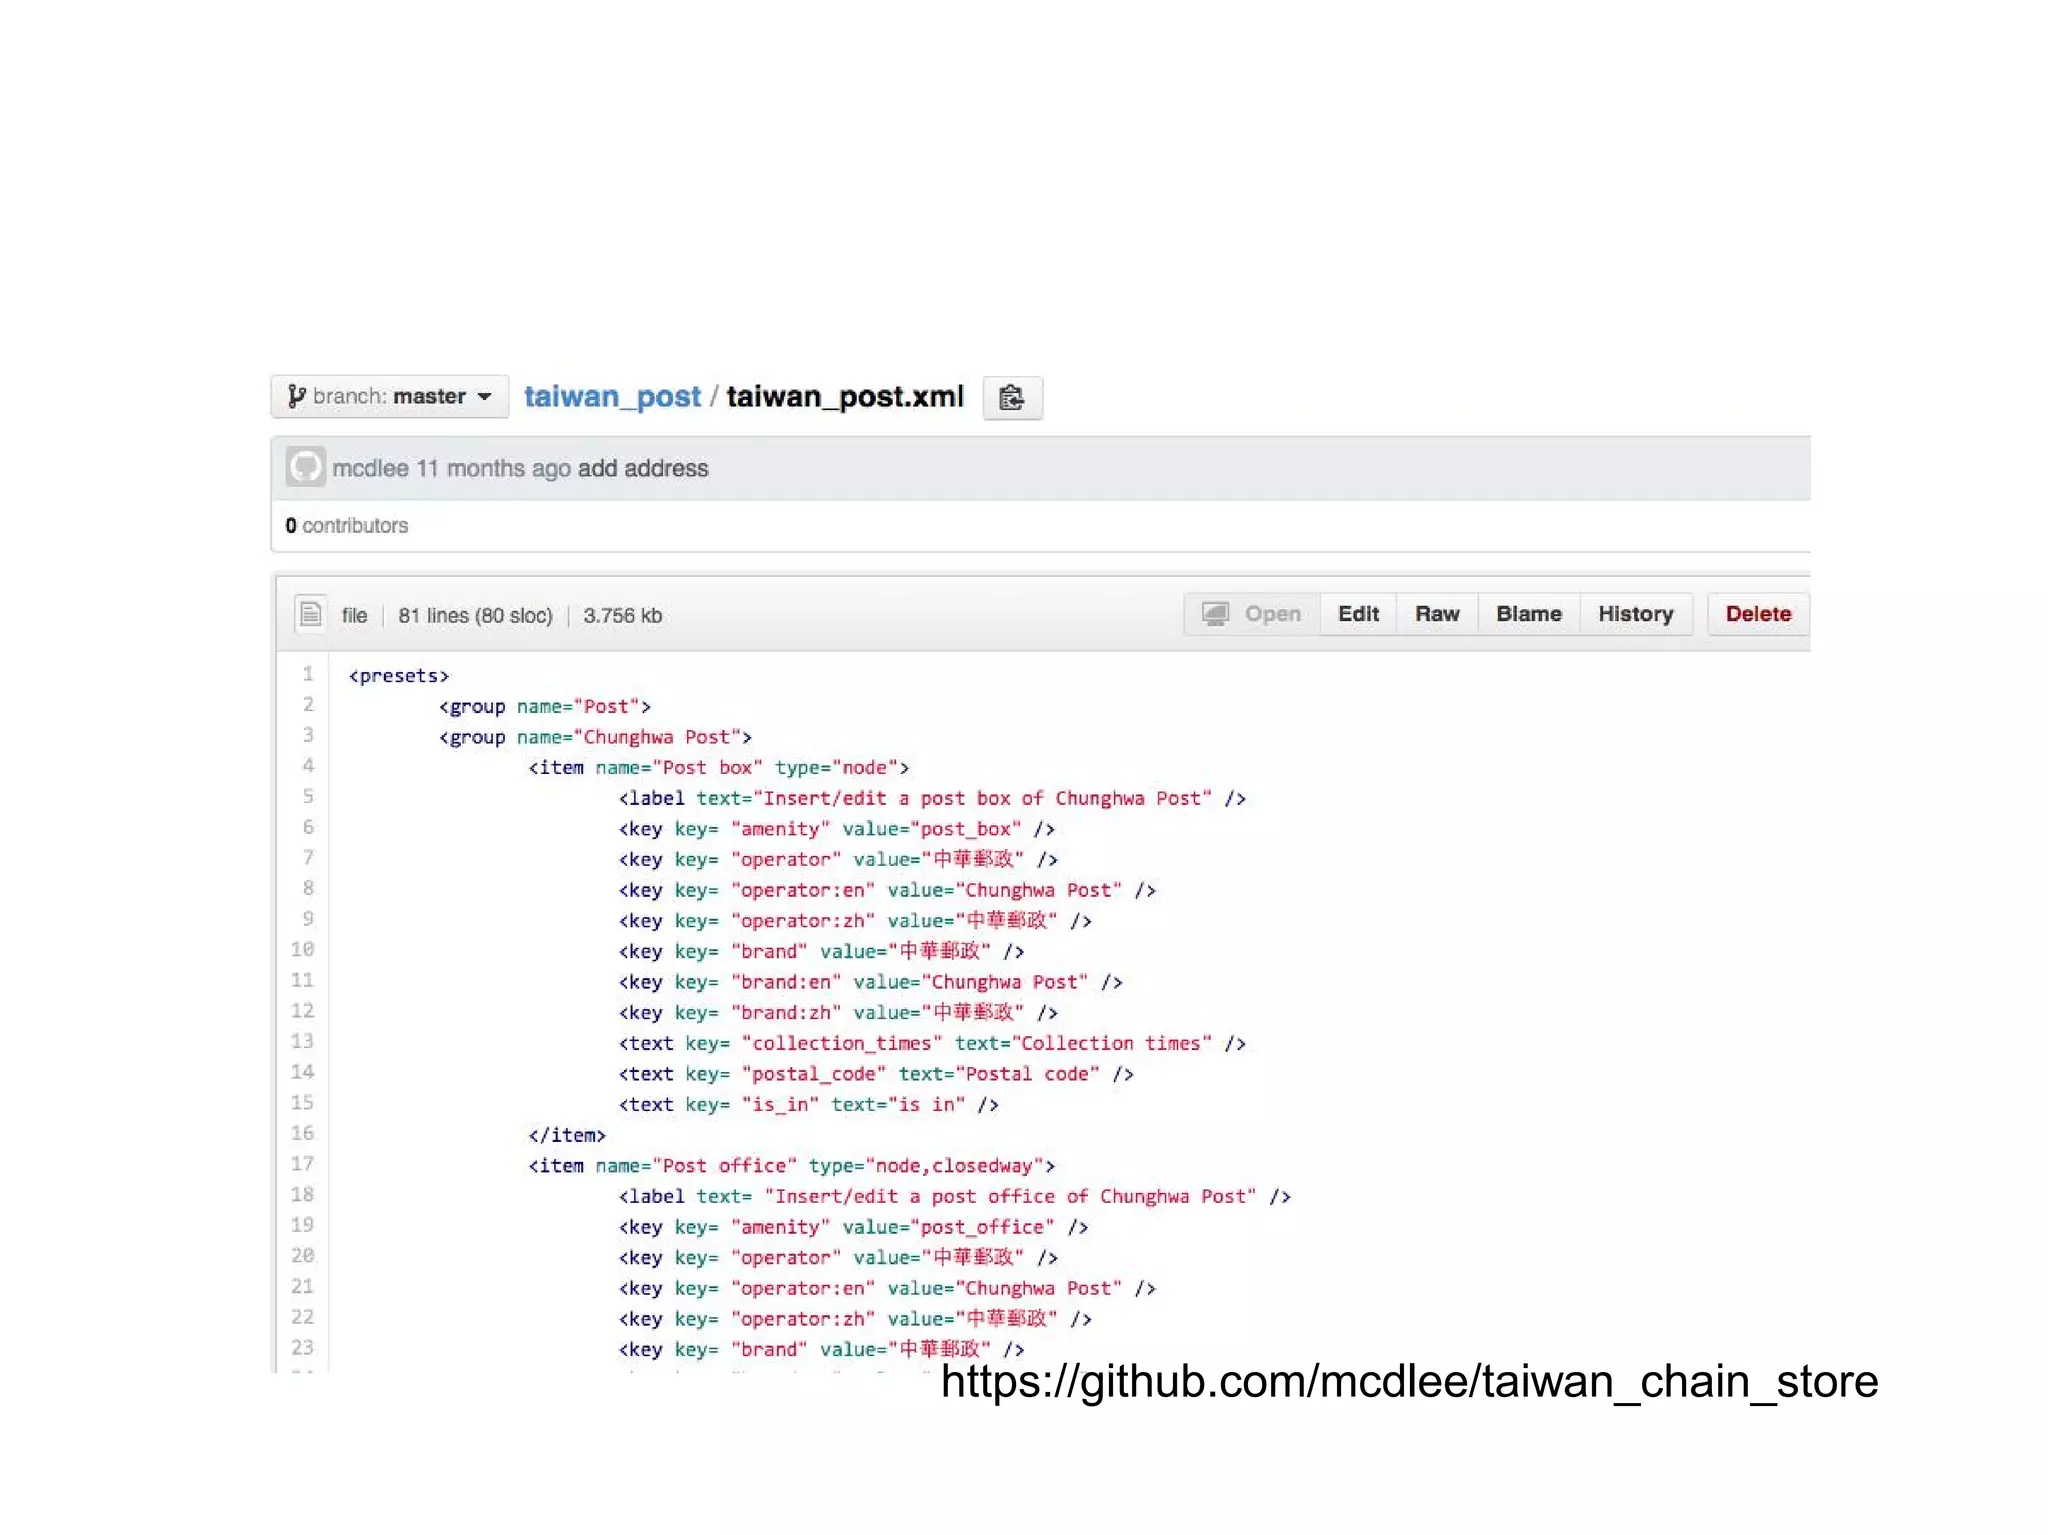Click line number 10 in gutter
The image size is (2048, 1535).
pos(302,949)
